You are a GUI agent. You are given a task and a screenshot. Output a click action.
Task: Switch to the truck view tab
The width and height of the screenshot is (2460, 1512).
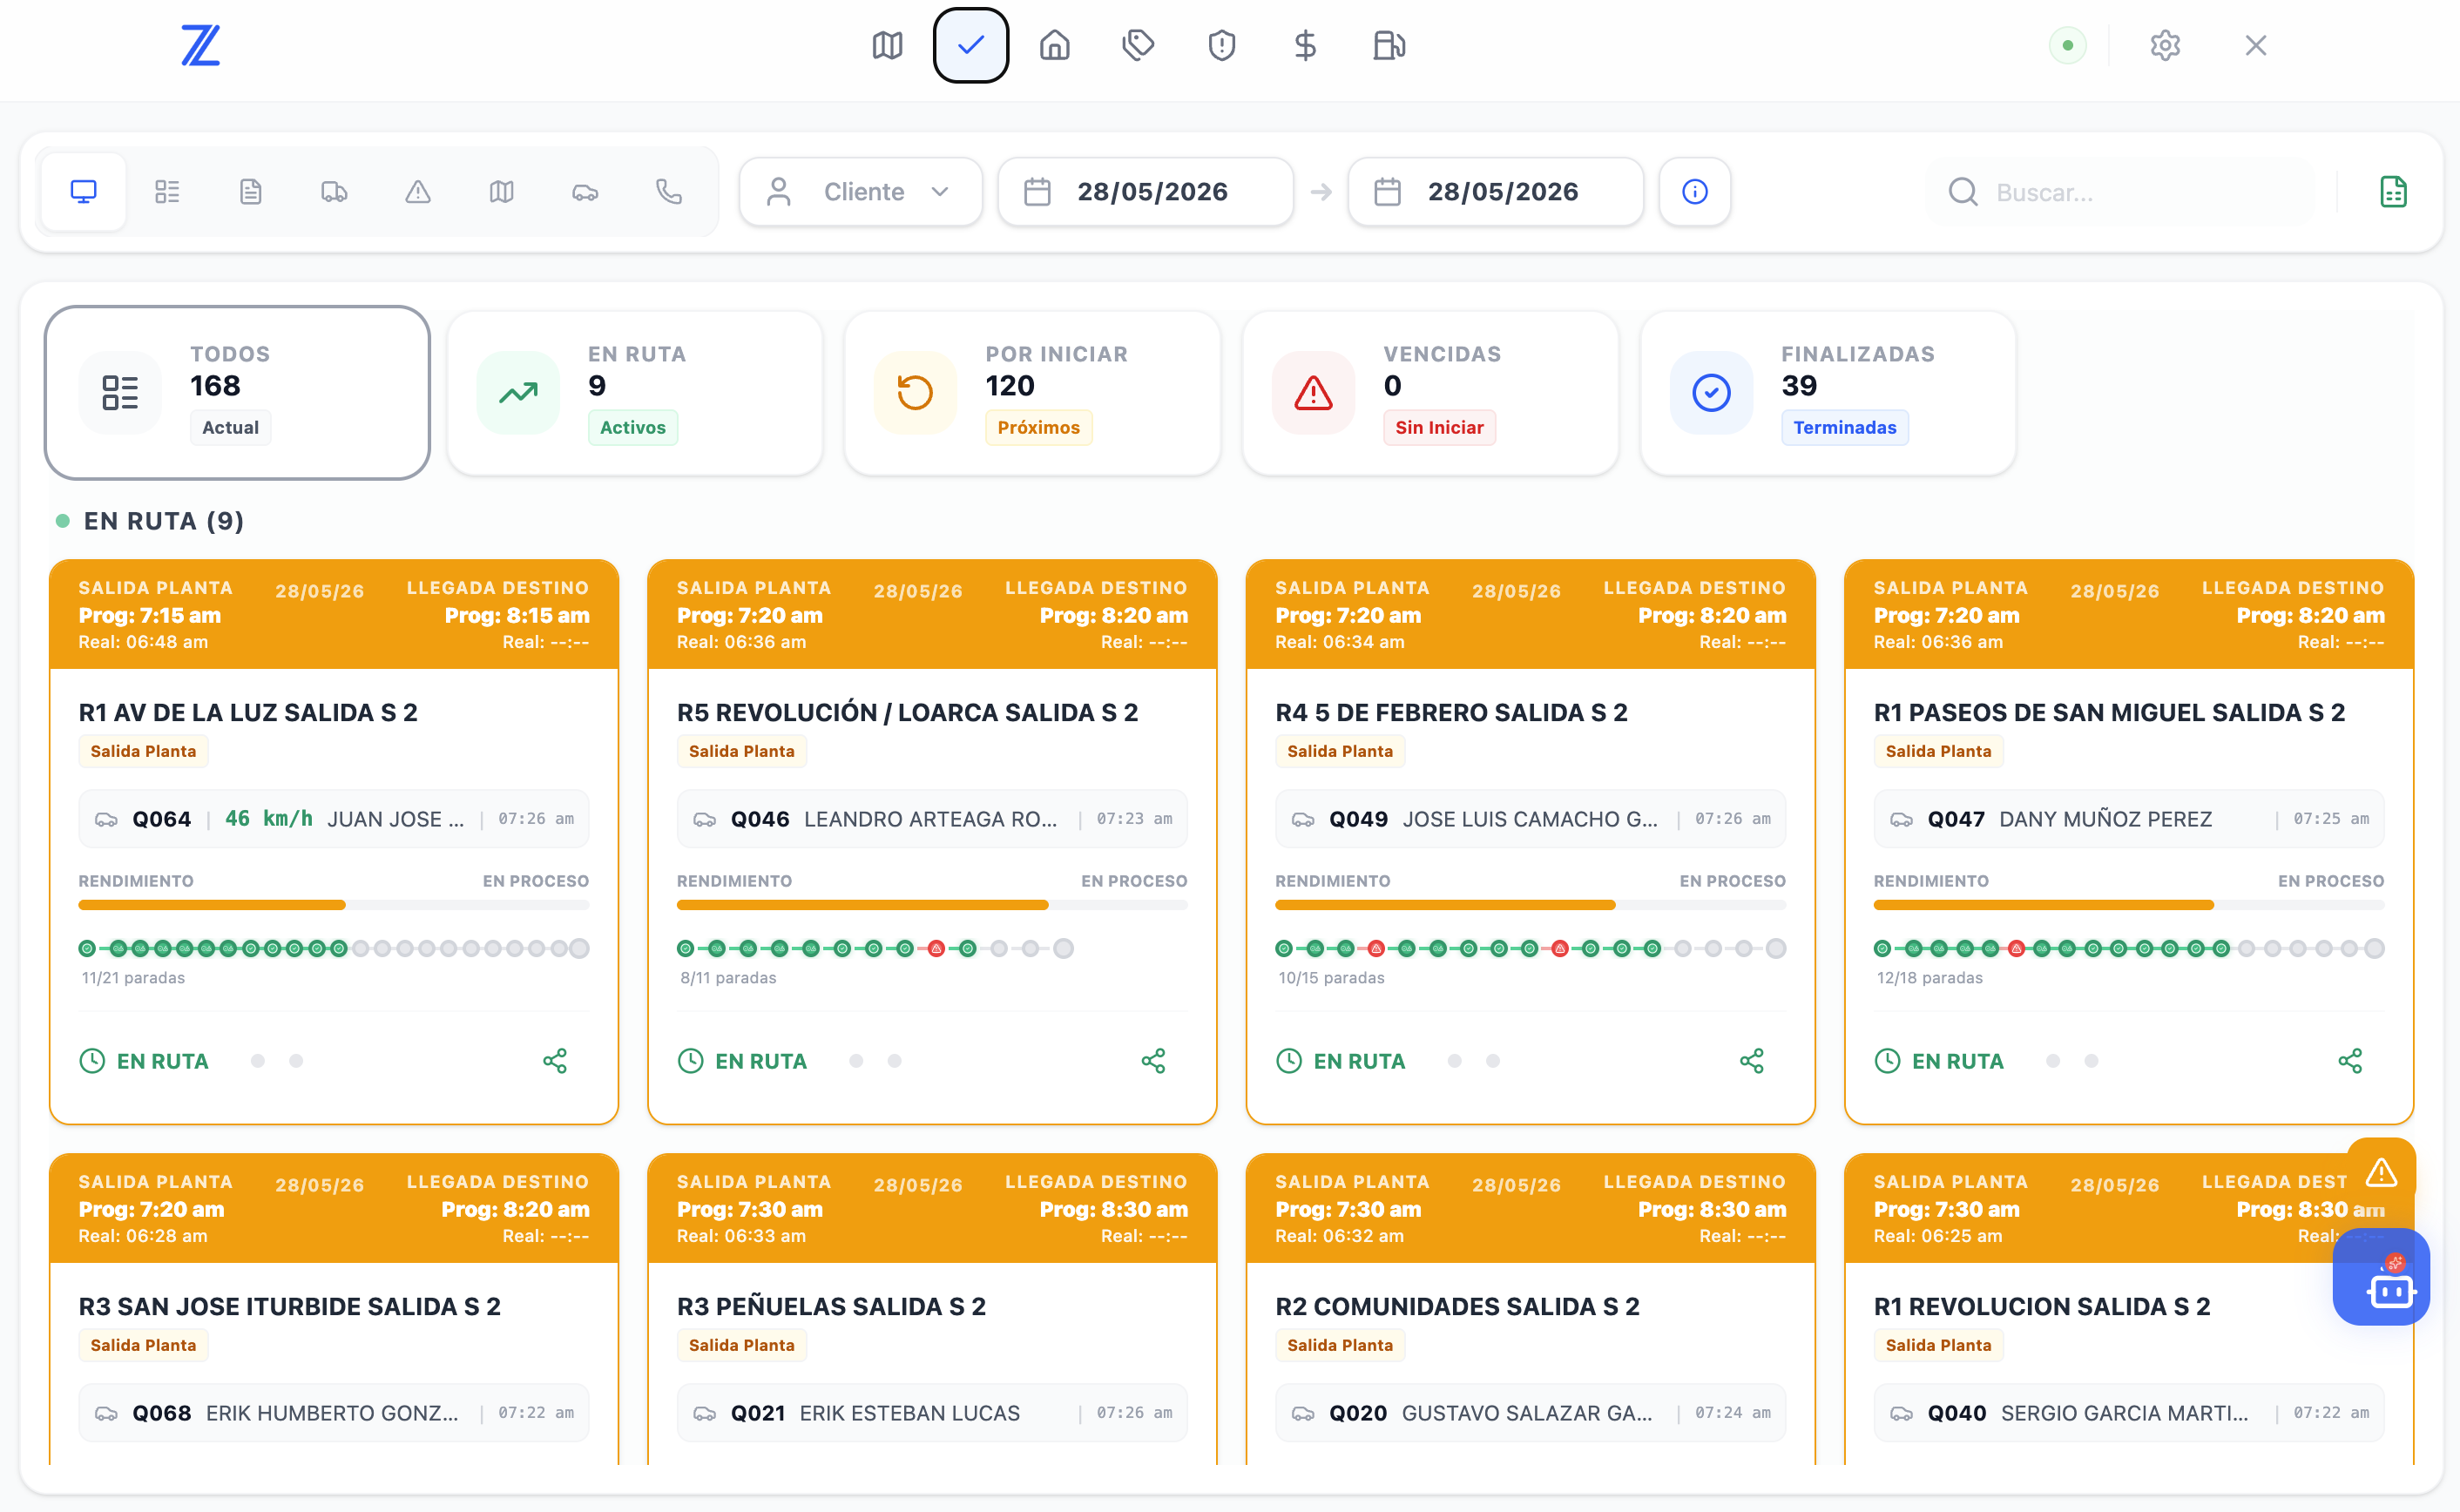click(x=334, y=192)
